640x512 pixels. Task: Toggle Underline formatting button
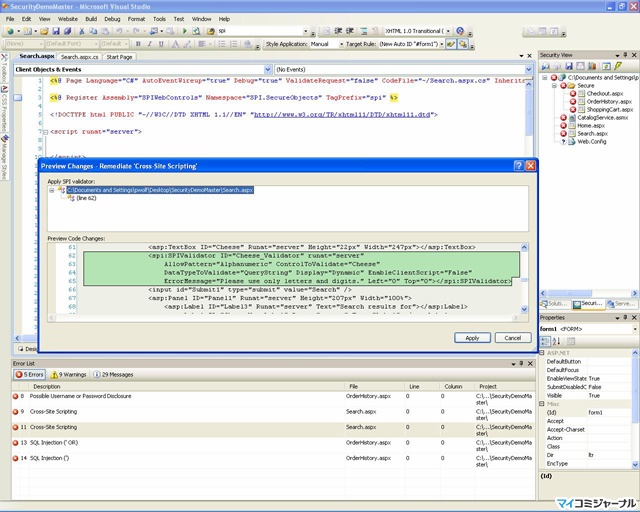click(161, 44)
